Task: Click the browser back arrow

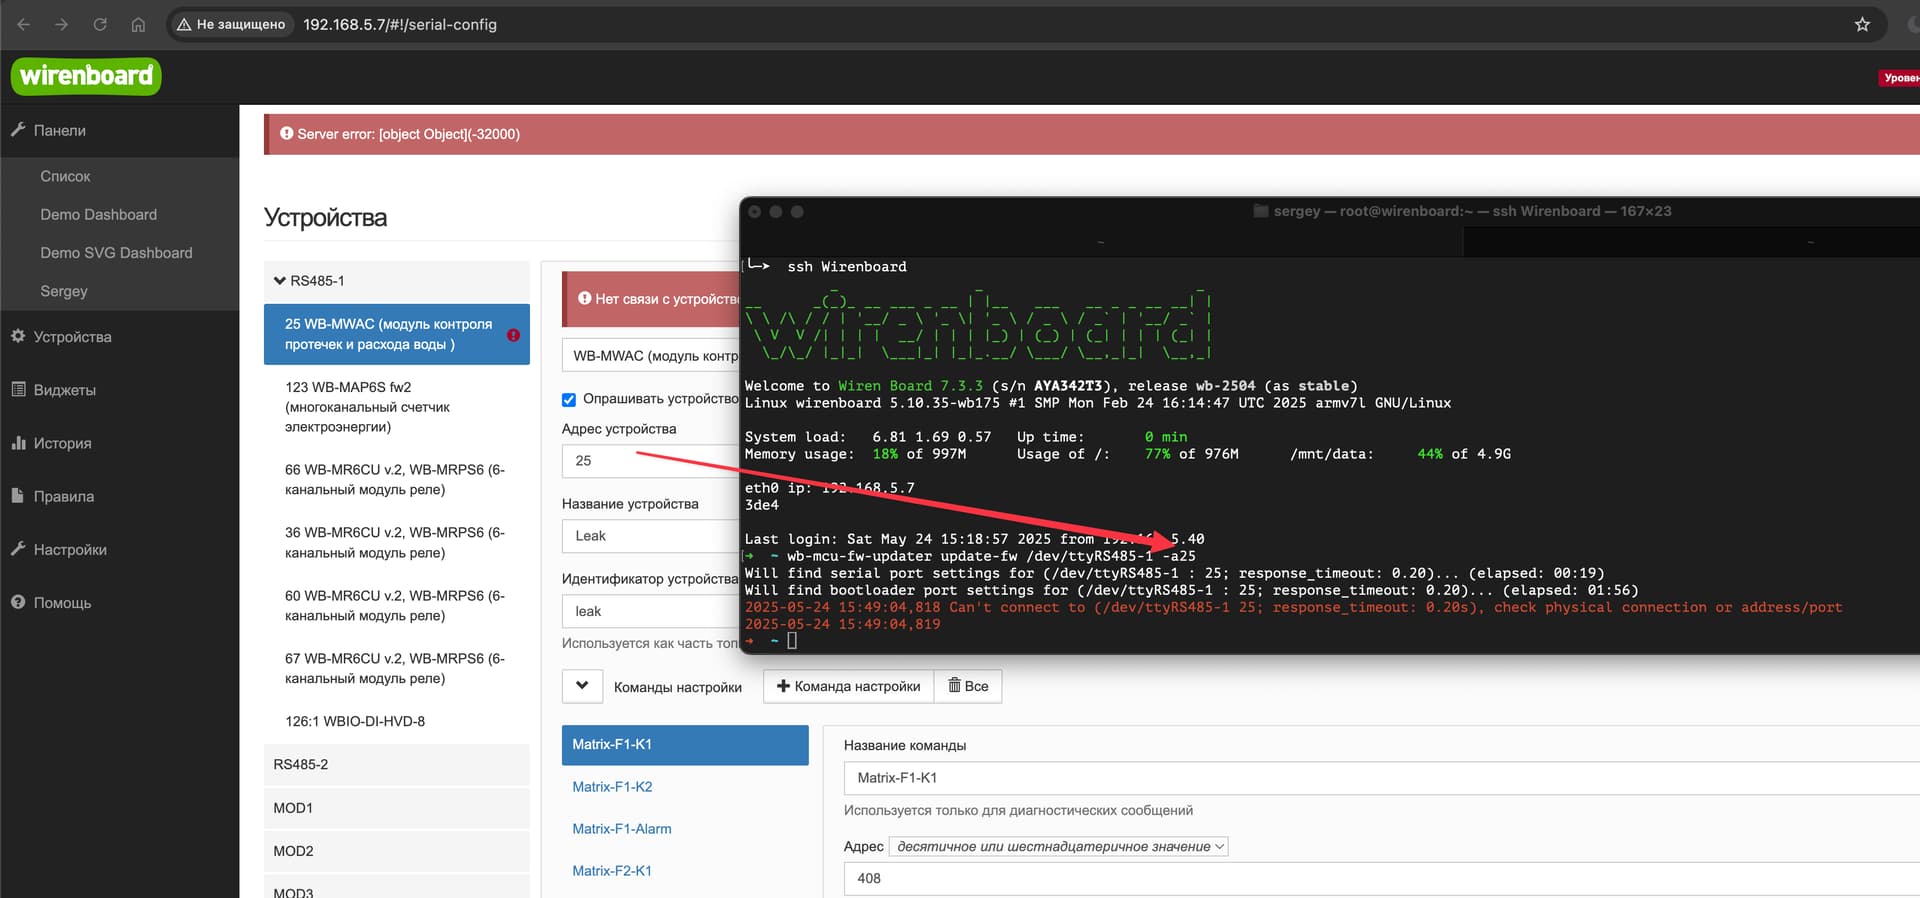Action: click(24, 24)
